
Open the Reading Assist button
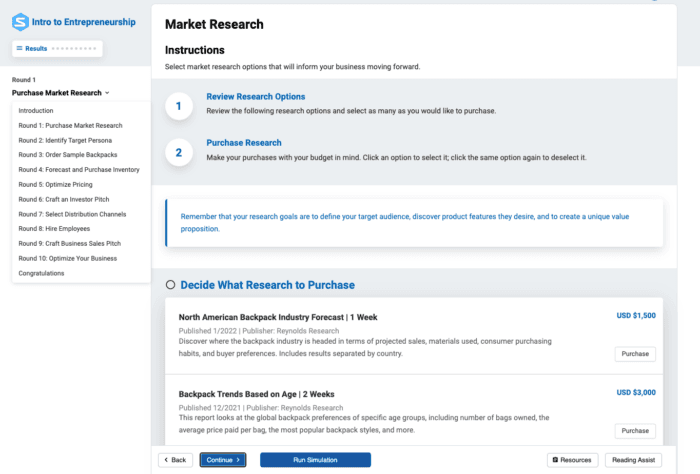pyautogui.click(x=633, y=460)
